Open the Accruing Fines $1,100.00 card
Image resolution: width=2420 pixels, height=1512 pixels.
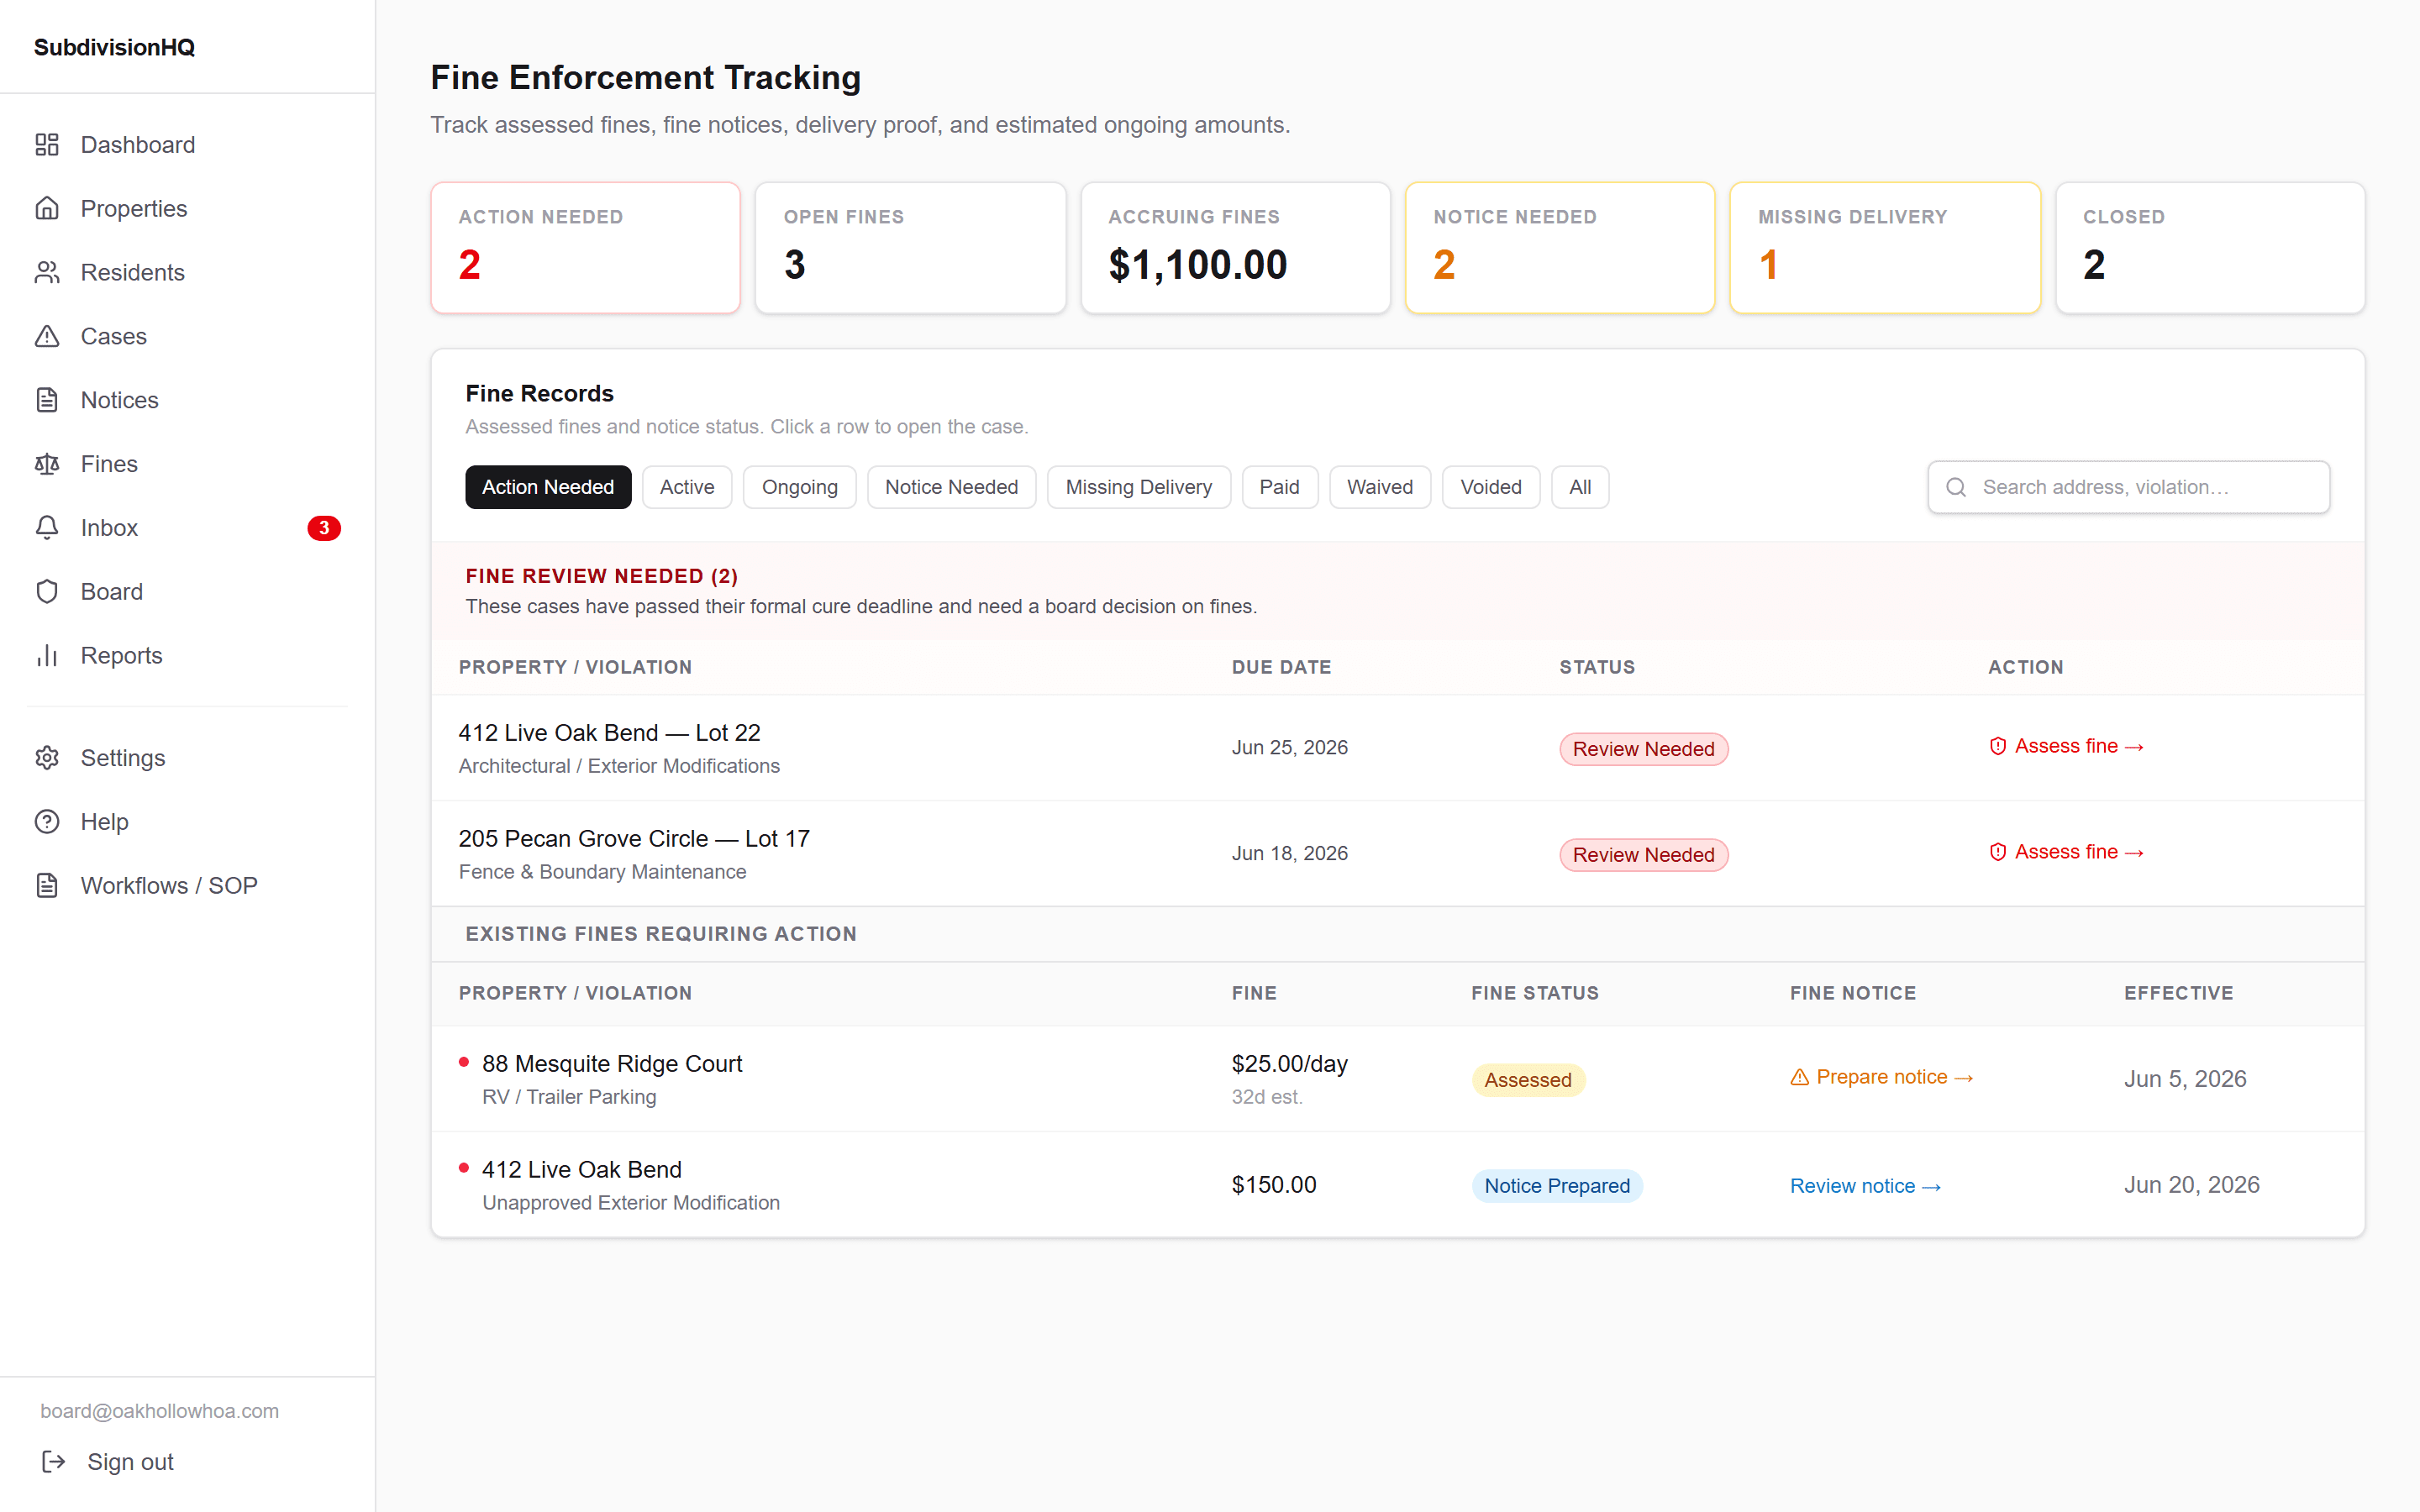[1235, 248]
